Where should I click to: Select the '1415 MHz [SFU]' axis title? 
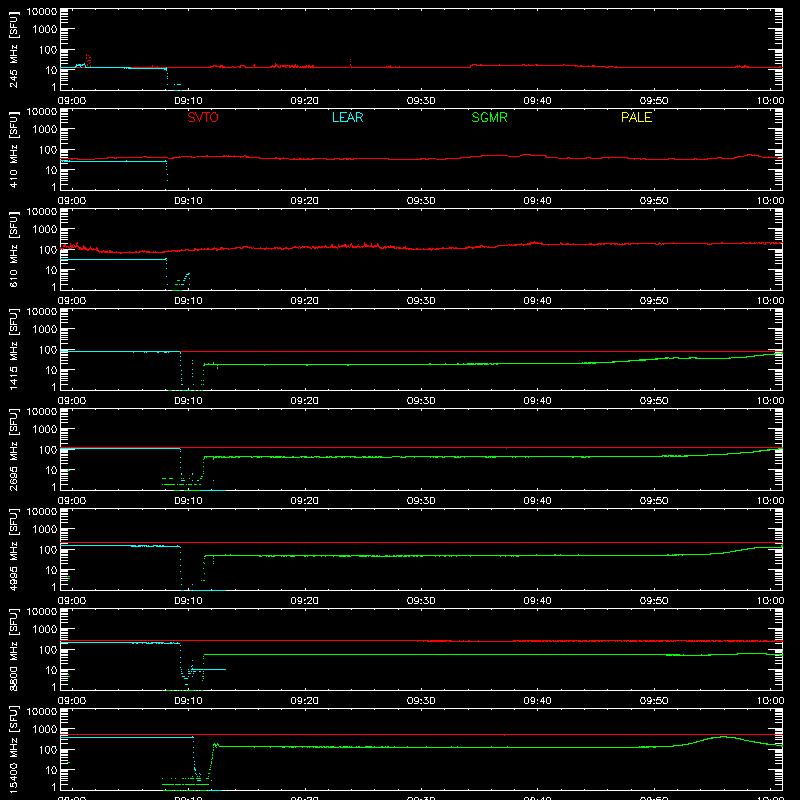[13, 349]
